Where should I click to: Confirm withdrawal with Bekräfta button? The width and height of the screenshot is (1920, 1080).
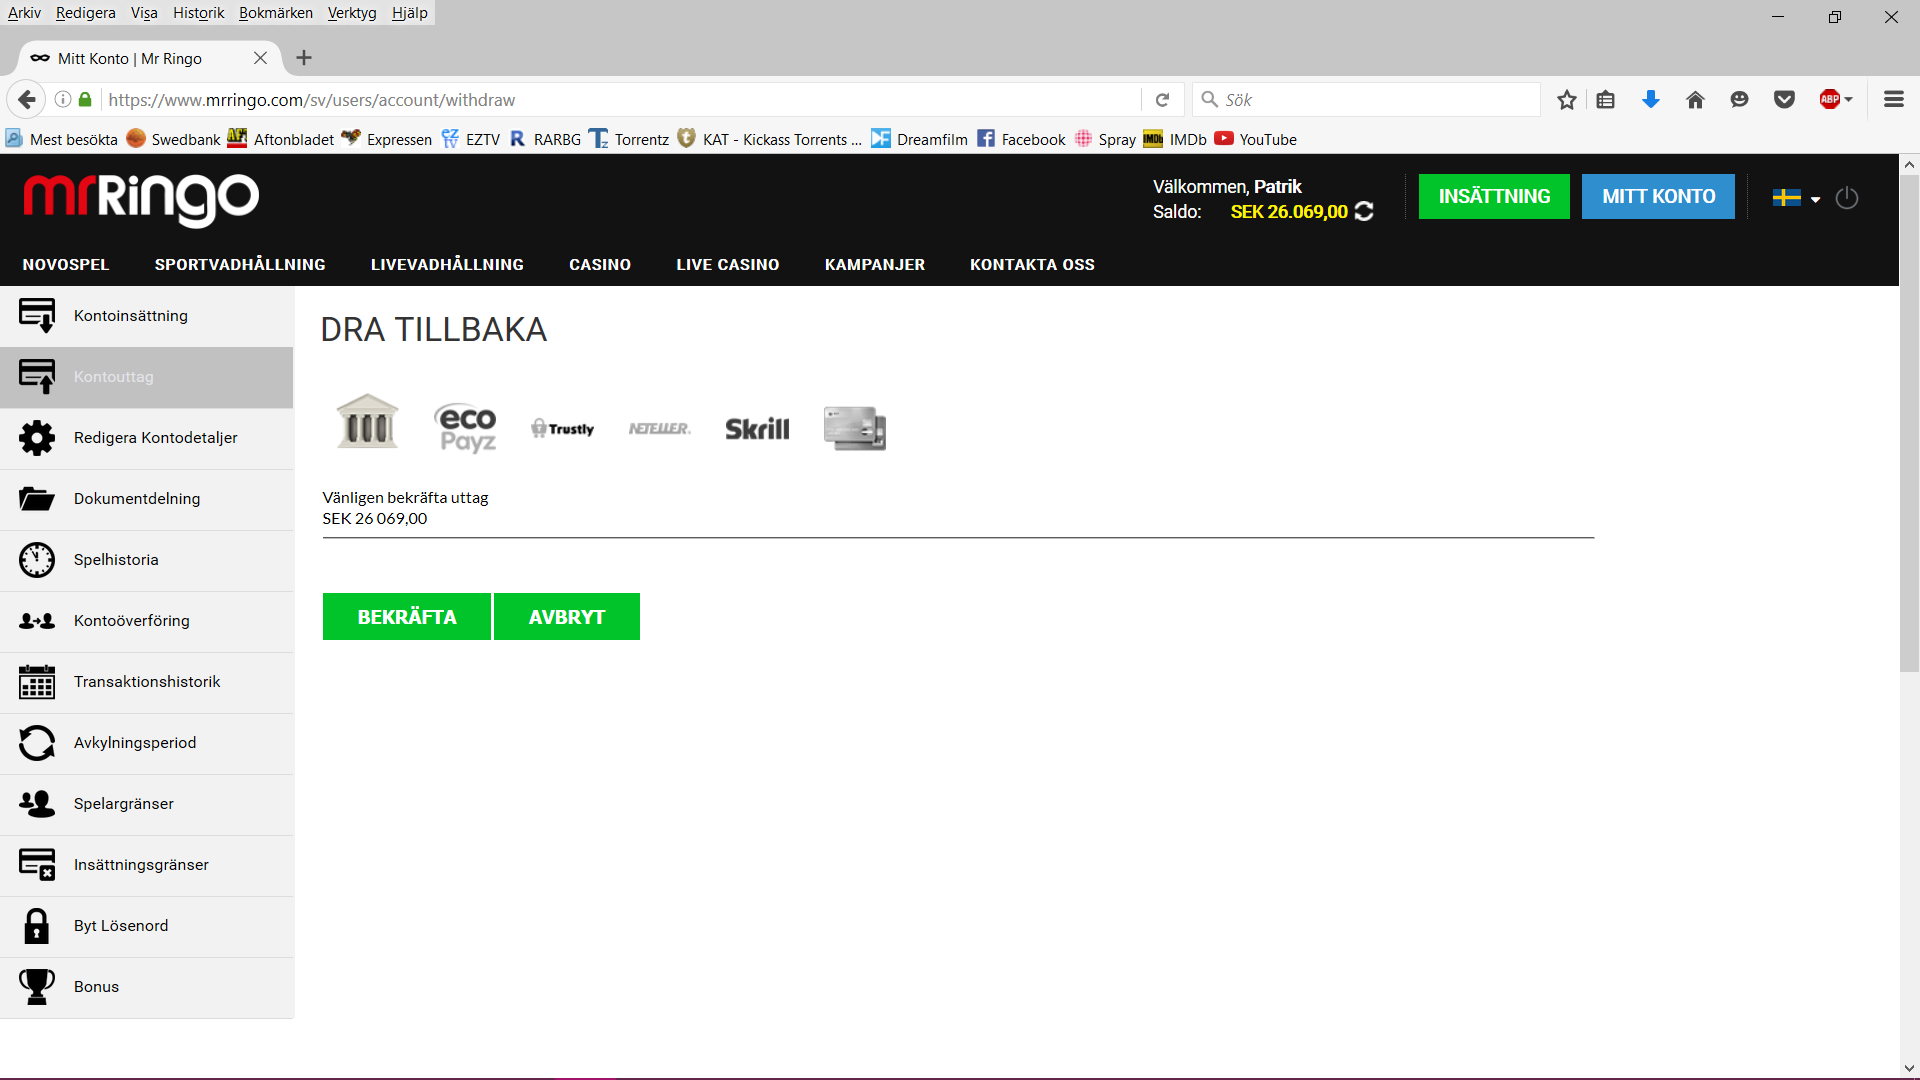[407, 617]
